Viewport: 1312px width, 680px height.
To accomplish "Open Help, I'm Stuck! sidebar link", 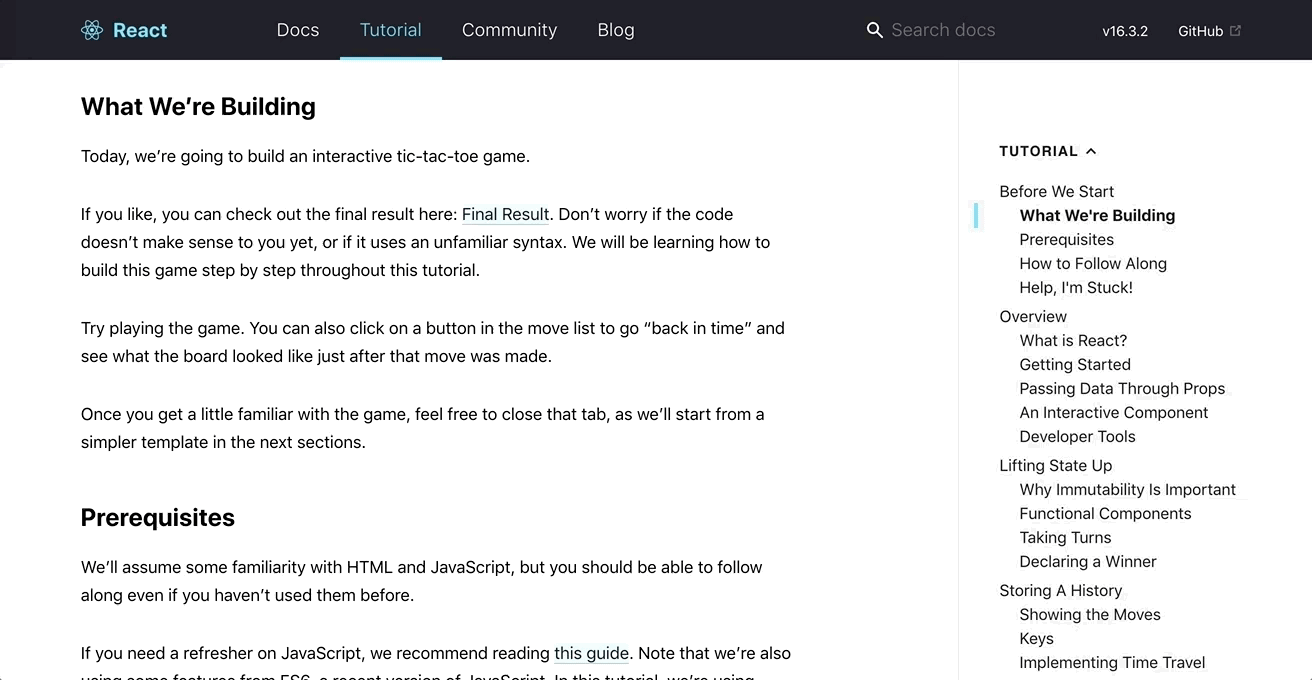I will (1076, 287).
